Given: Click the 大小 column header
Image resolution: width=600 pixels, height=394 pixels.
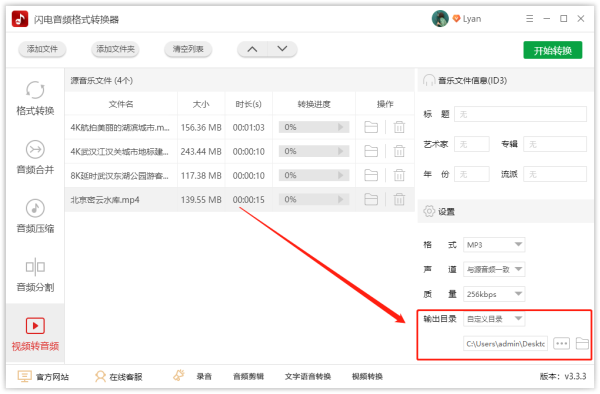Looking at the screenshot, I should pyautogui.click(x=201, y=104).
